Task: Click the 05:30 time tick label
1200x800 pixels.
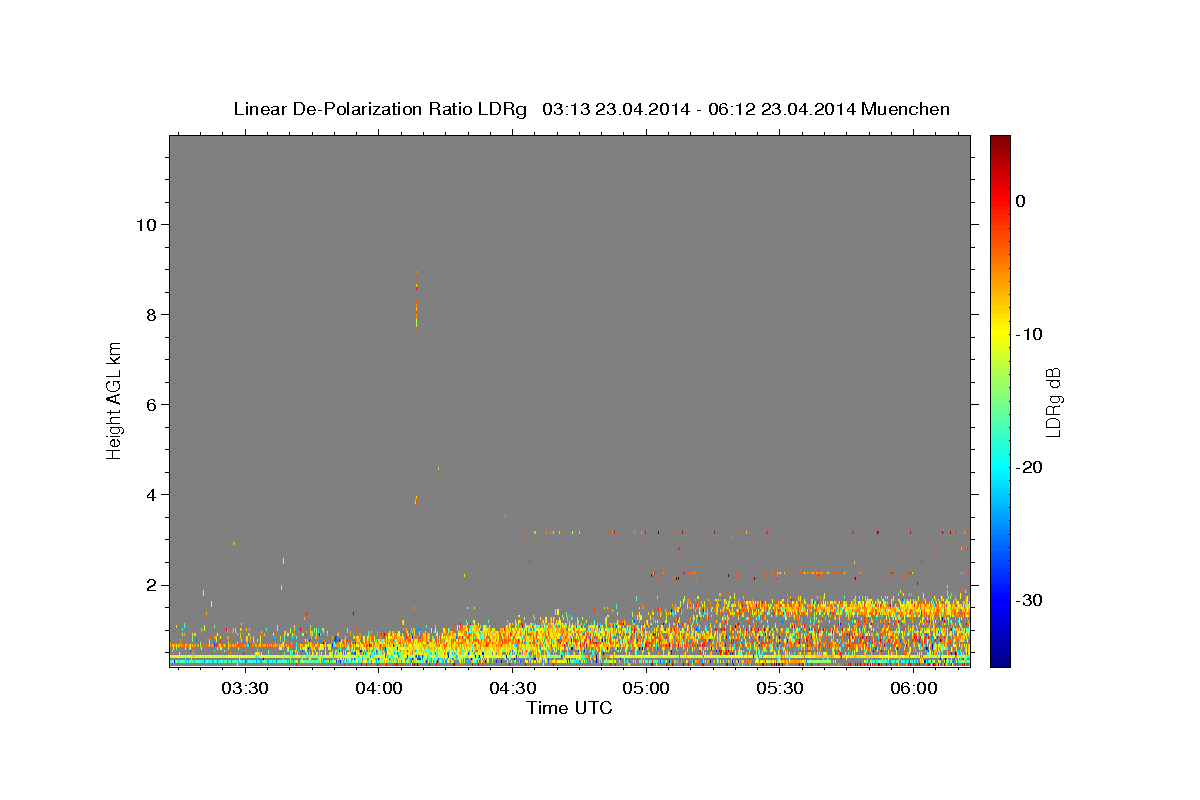Action: tap(780, 689)
